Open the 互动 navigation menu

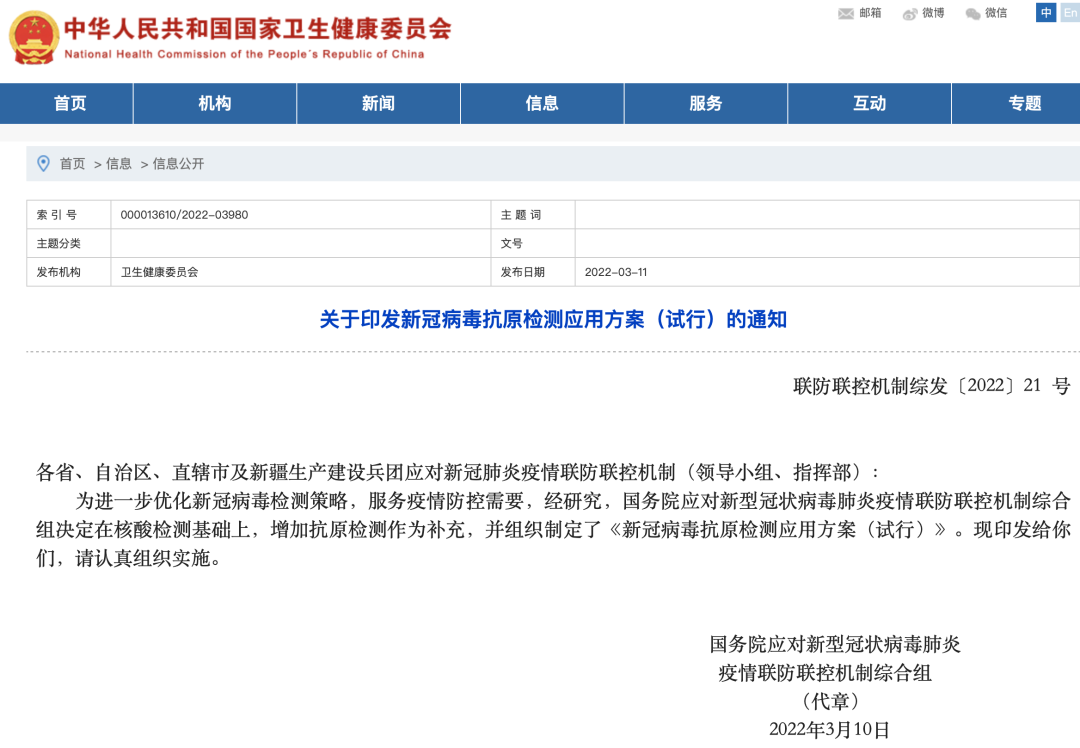tap(869, 102)
